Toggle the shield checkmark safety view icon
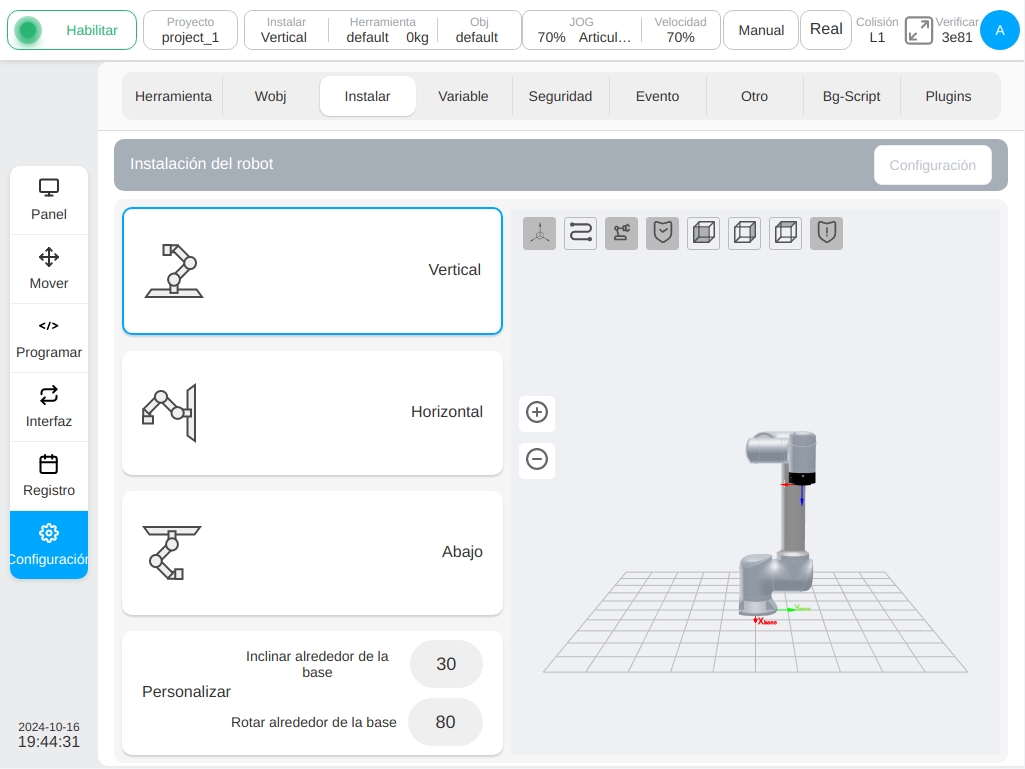The height and width of the screenshot is (769, 1025). coord(663,233)
